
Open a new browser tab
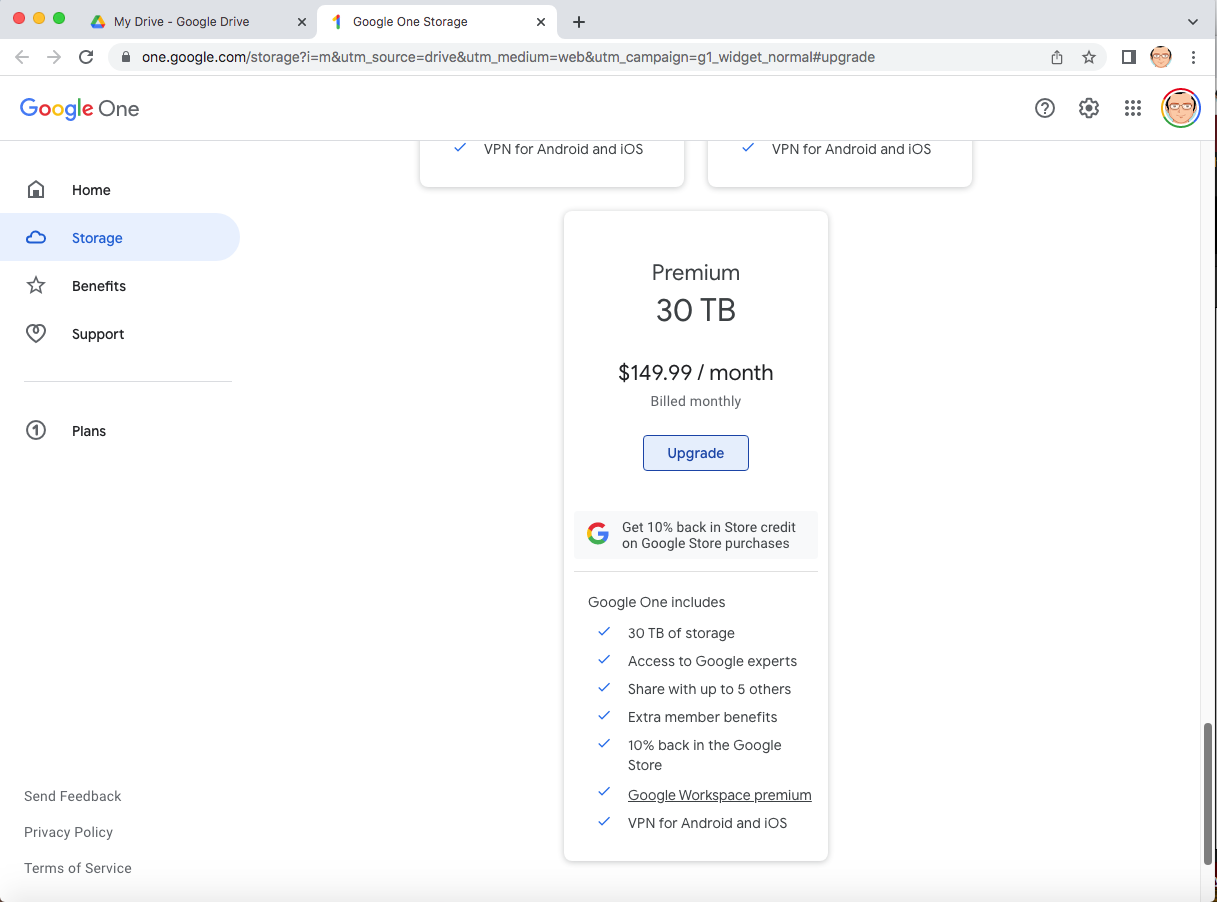[579, 22]
